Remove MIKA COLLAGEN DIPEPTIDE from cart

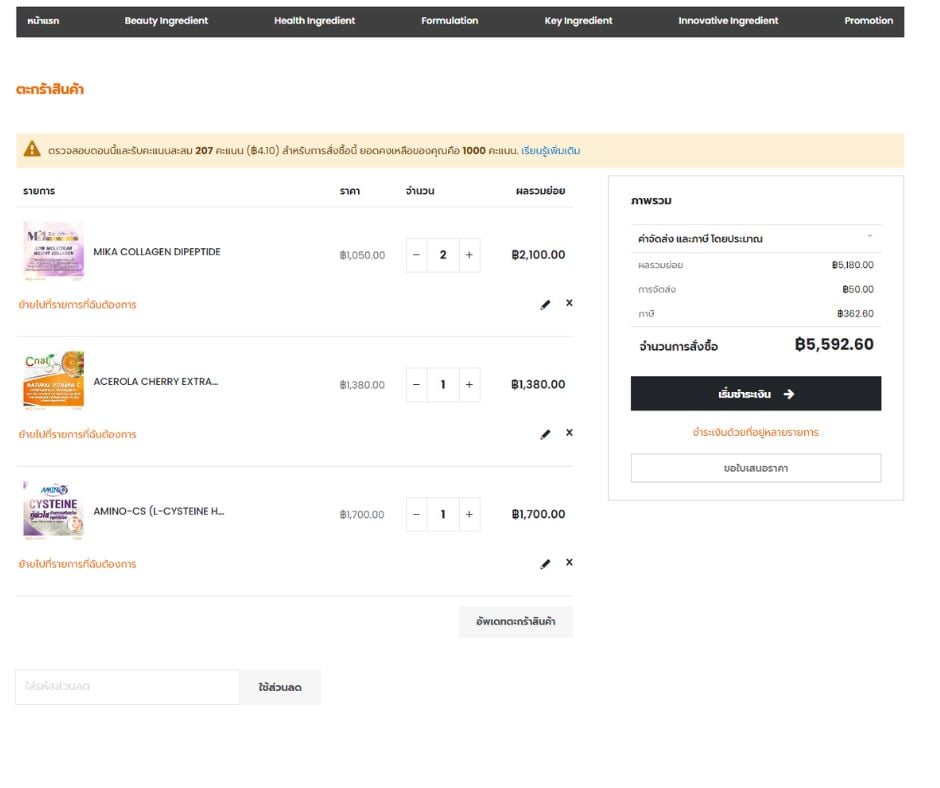pos(569,303)
